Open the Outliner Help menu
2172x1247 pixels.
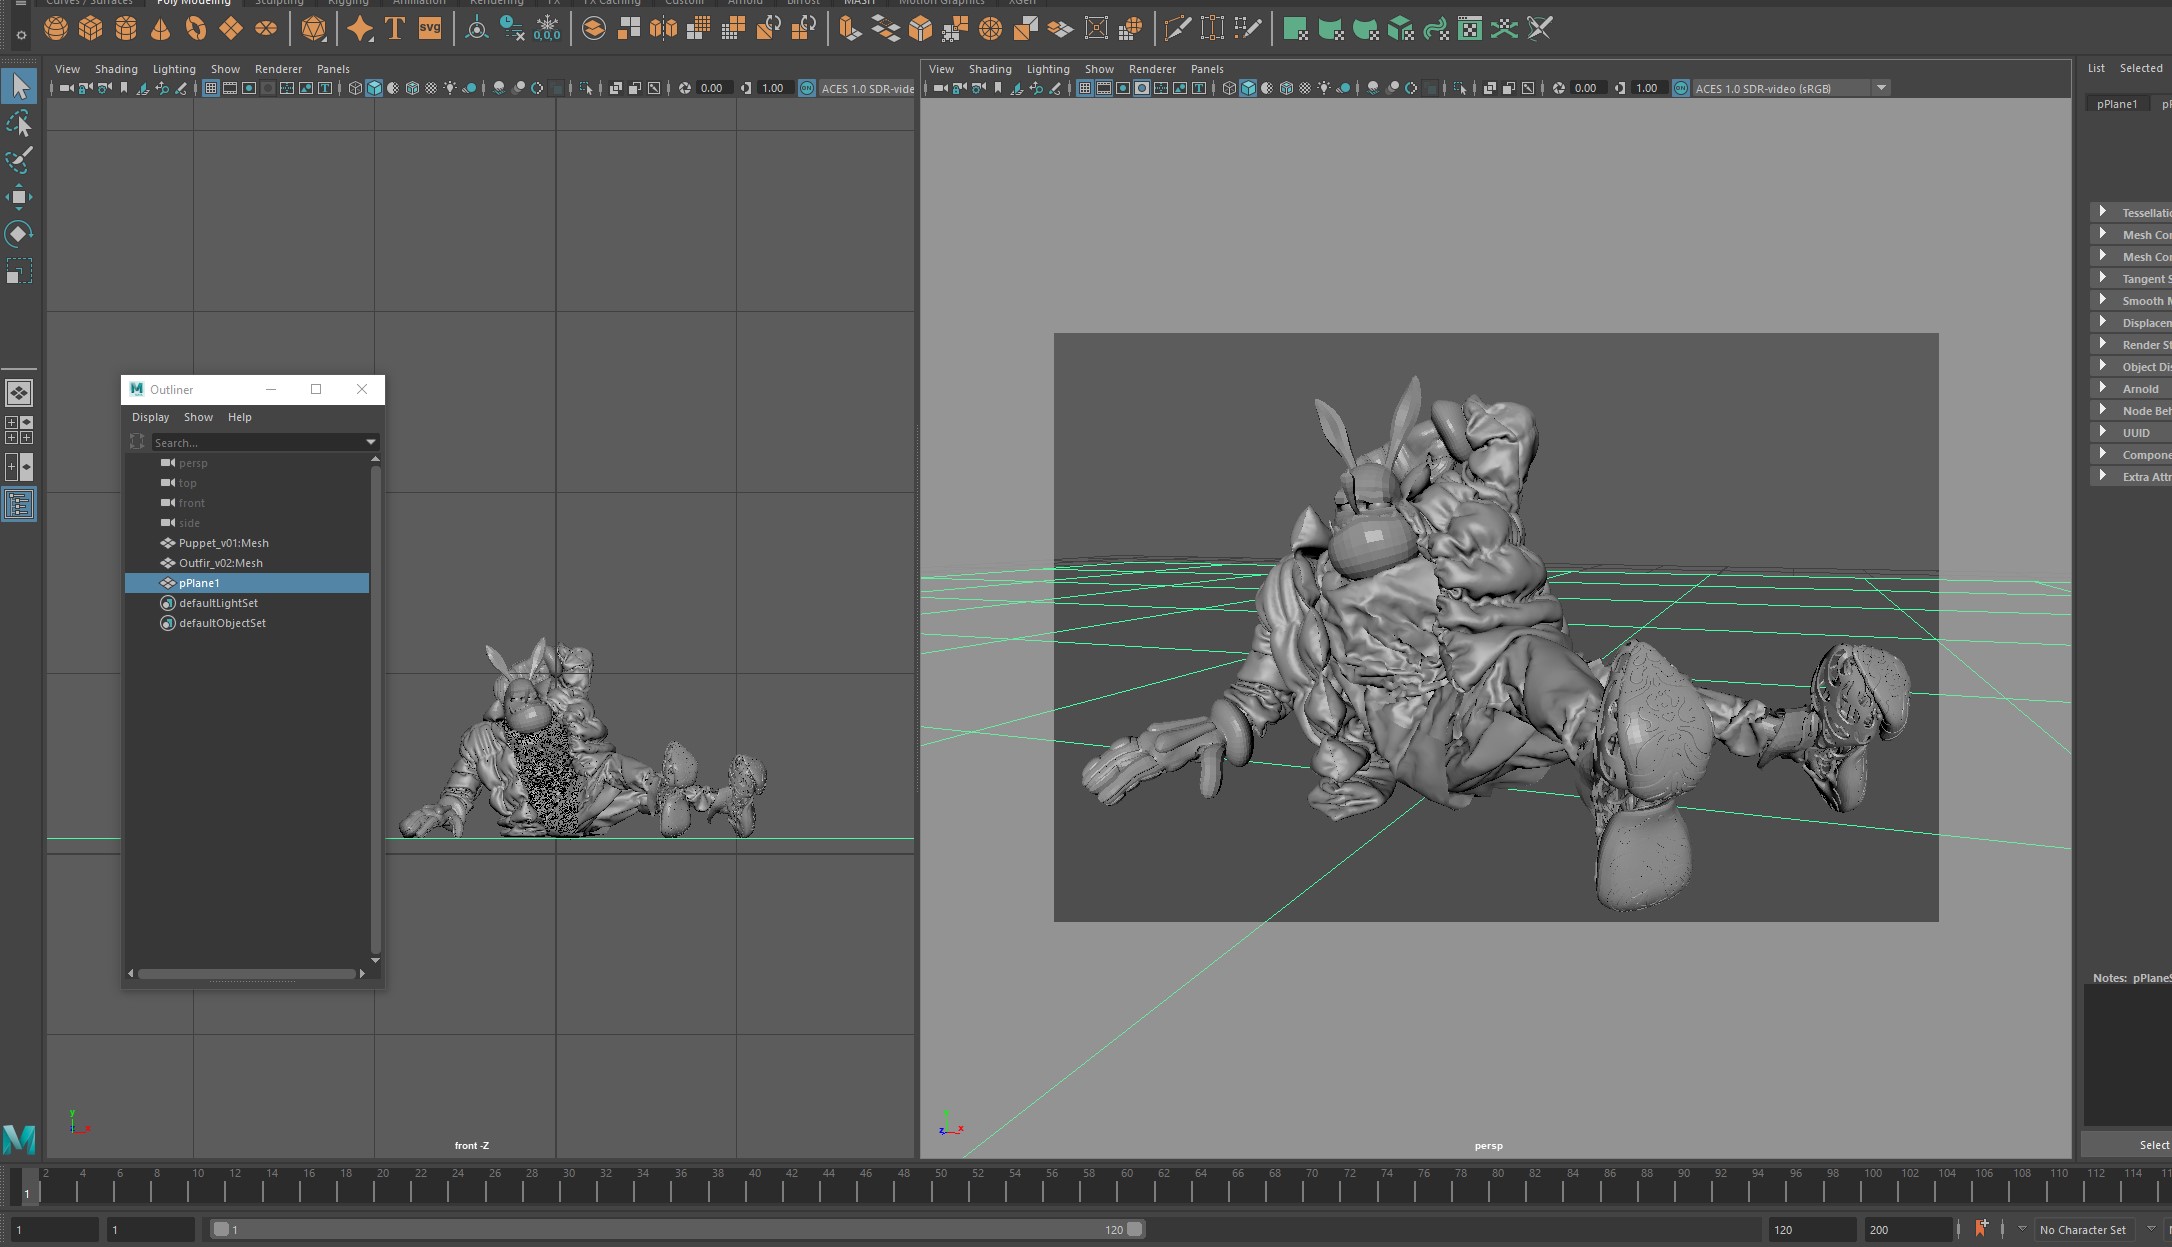(x=240, y=417)
